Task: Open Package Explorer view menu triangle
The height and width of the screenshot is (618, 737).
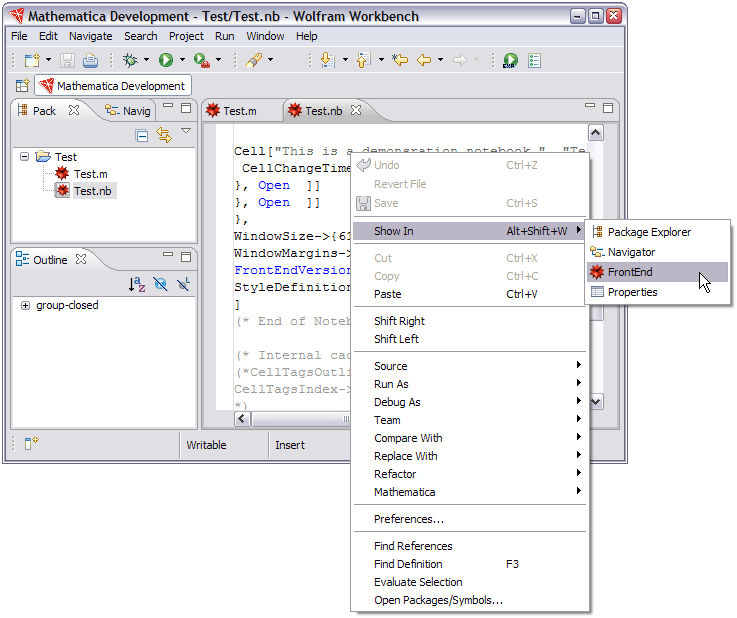Action: [186, 131]
